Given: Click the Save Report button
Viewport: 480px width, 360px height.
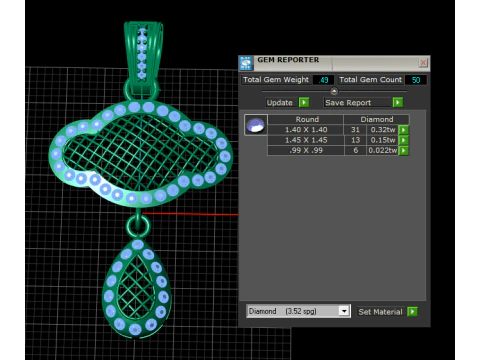Looking at the screenshot, I should (357, 102).
